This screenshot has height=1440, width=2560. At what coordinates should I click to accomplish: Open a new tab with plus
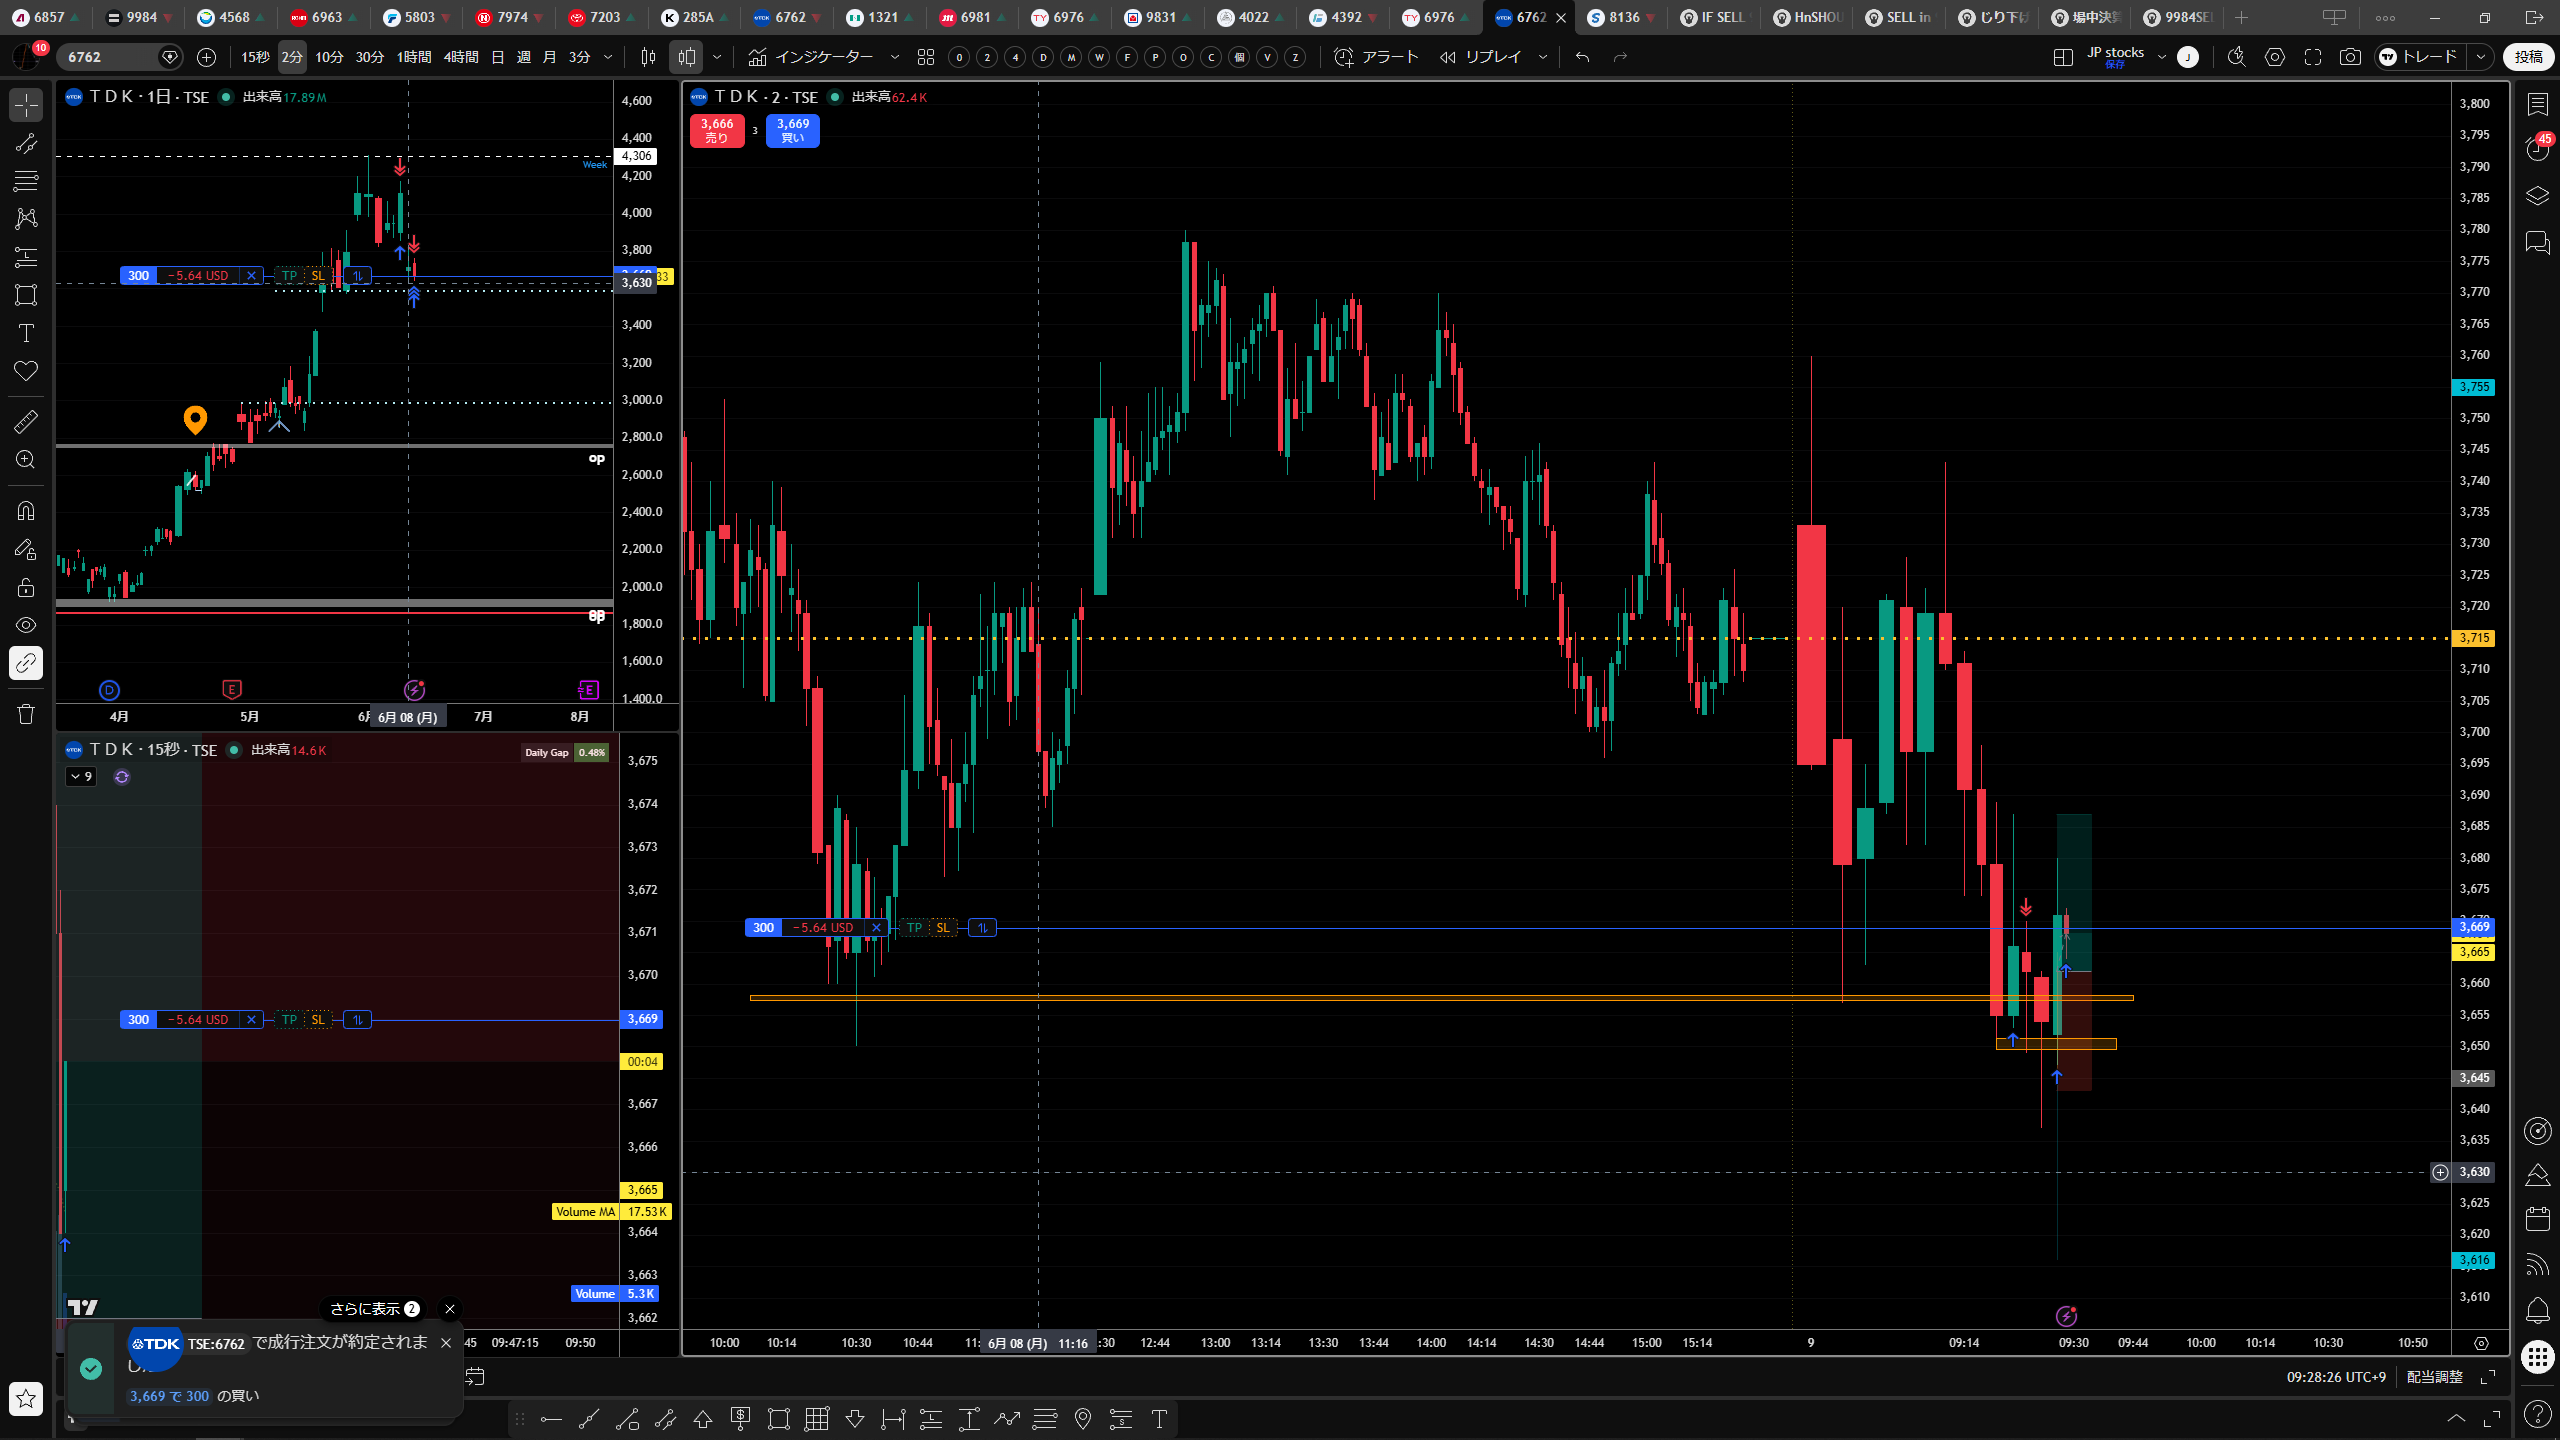(2241, 17)
